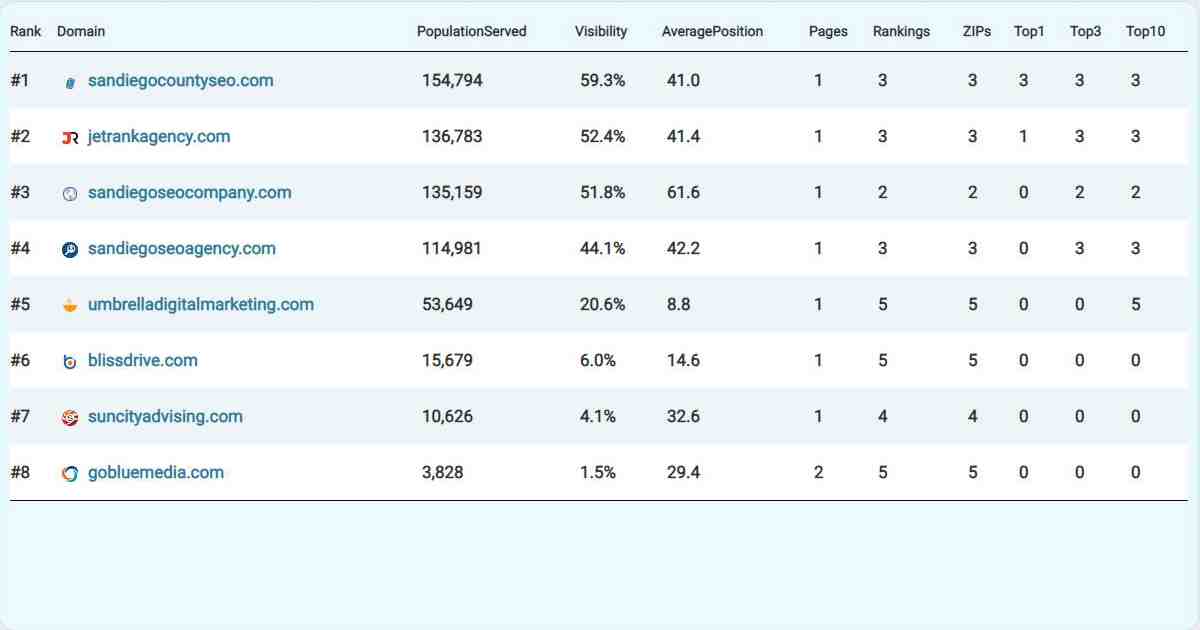This screenshot has height=630, width=1200.
Task: Sort by the Top10 column header
Action: tap(1145, 31)
